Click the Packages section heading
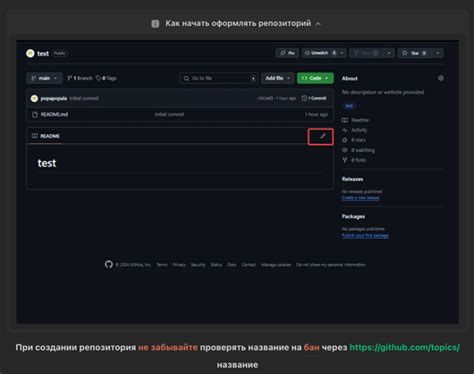The width and height of the screenshot is (474, 374). 353,216
